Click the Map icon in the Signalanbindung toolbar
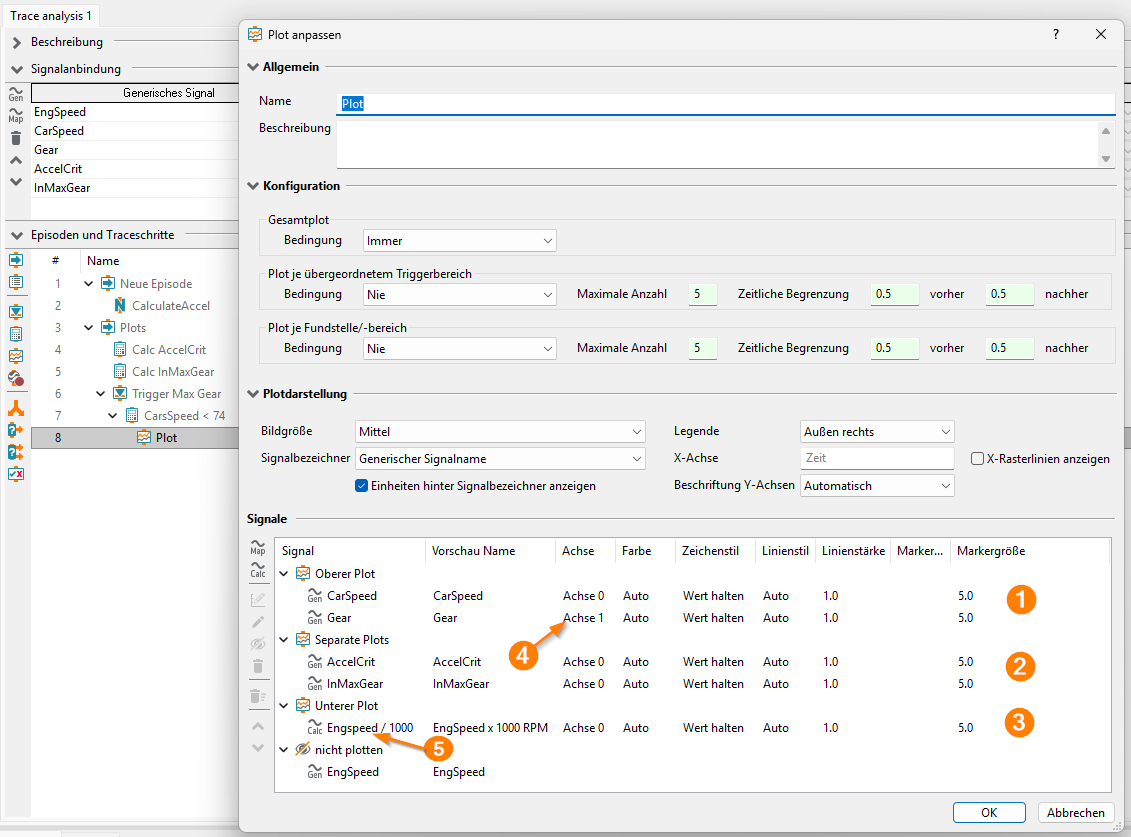The width and height of the screenshot is (1131, 837). click(16, 115)
